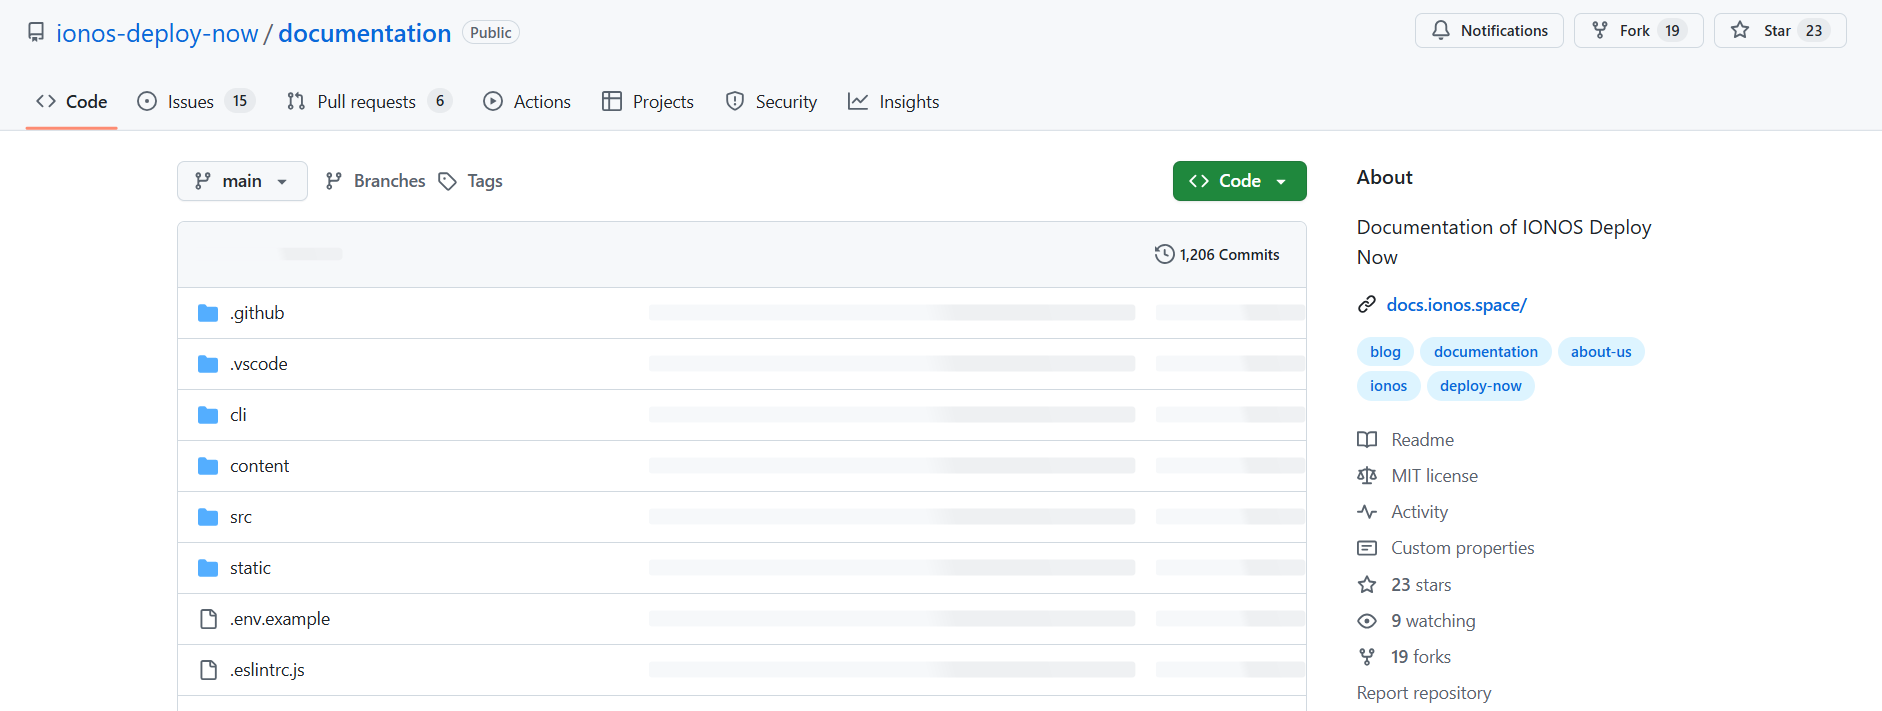Viewport: 1882px width, 711px height.
Task: Open the green Code dropdown button
Action: point(1240,181)
